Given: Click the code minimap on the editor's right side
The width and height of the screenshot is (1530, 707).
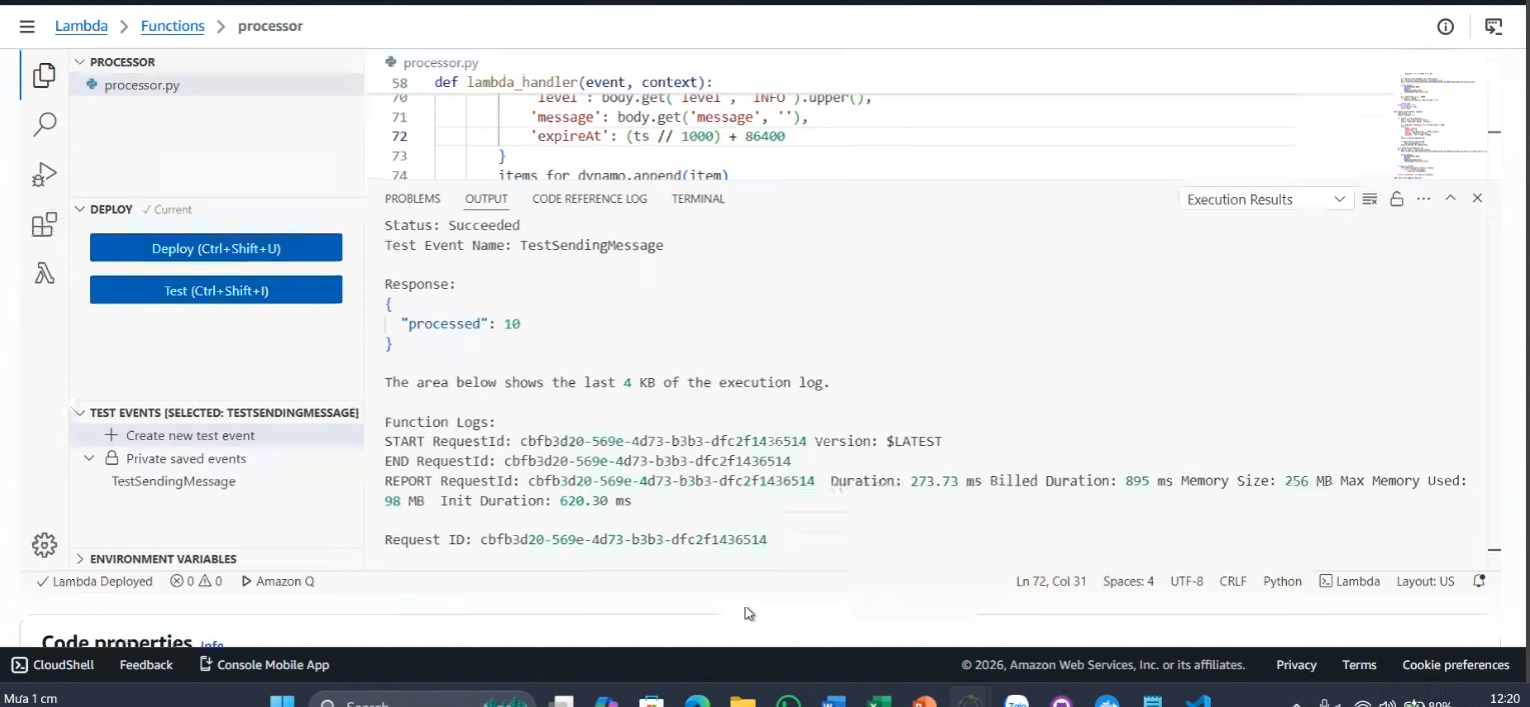Looking at the screenshot, I should tap(1440, 125).
